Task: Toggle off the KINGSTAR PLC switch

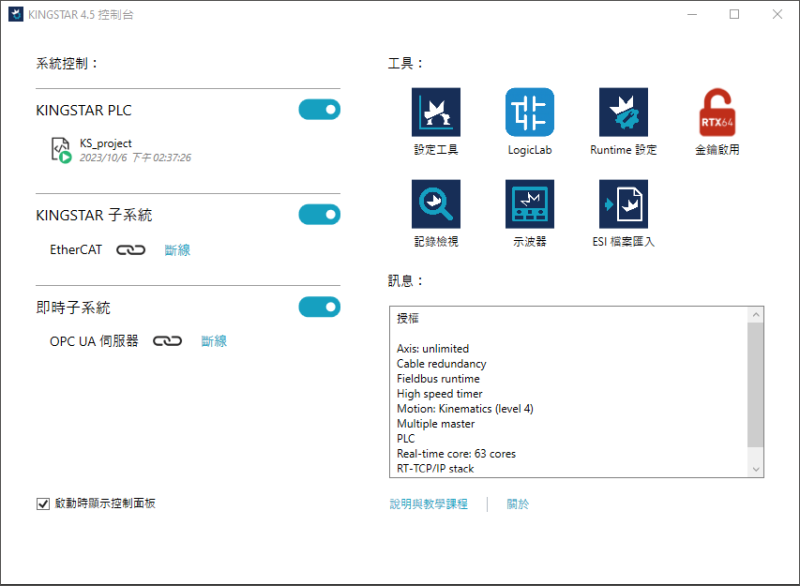Action: point(319,110)
